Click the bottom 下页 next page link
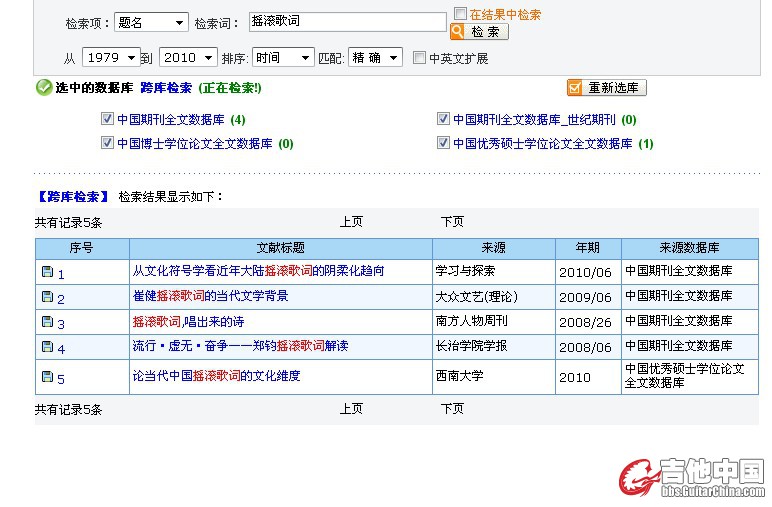This screenshot has width=772, height=507. [452, 409]
